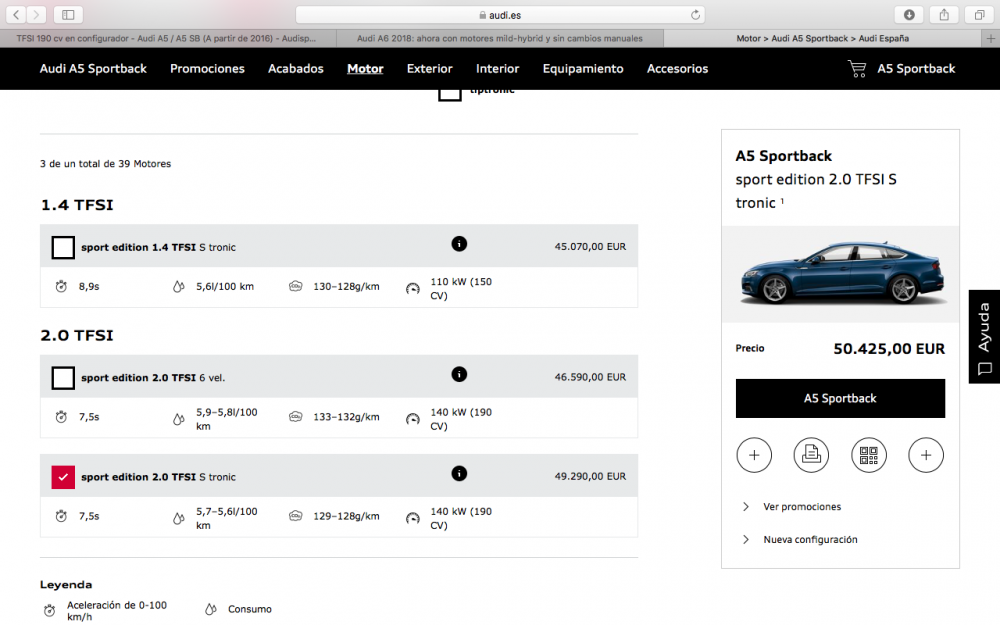
Task: Click the total price 50.425,00 EUR
Action: [x=889, y=349]
